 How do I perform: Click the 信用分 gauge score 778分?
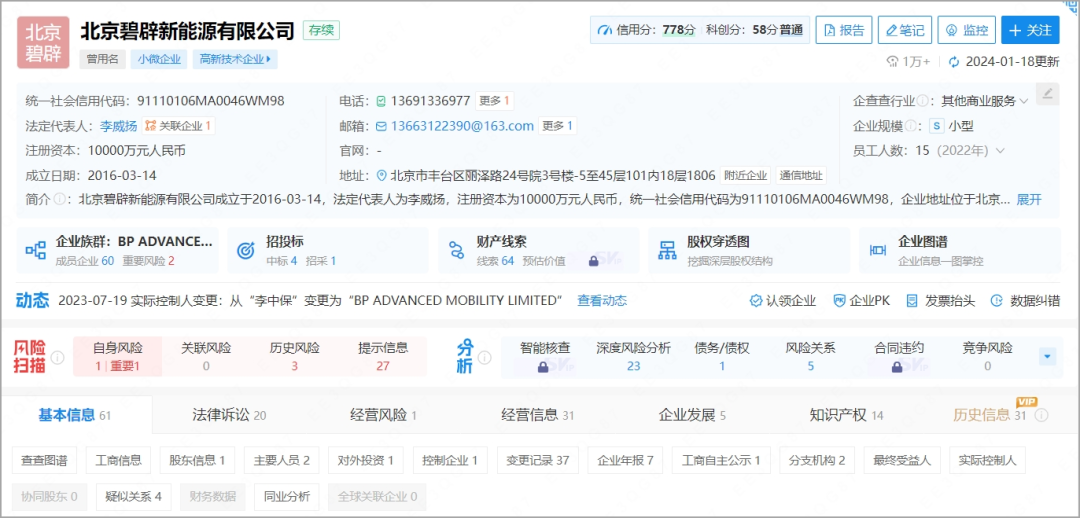click(x=647, y=30)
